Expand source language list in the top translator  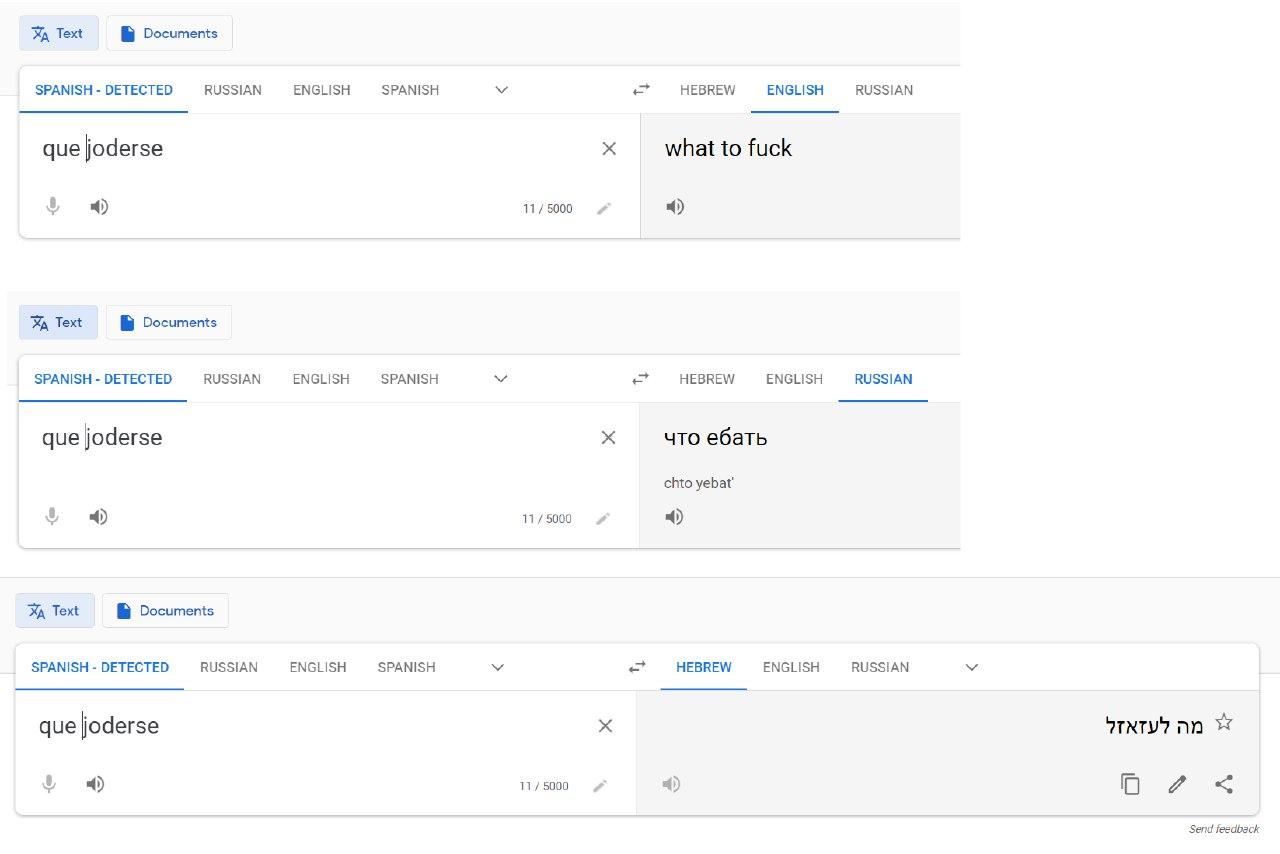tap(502, 90)
